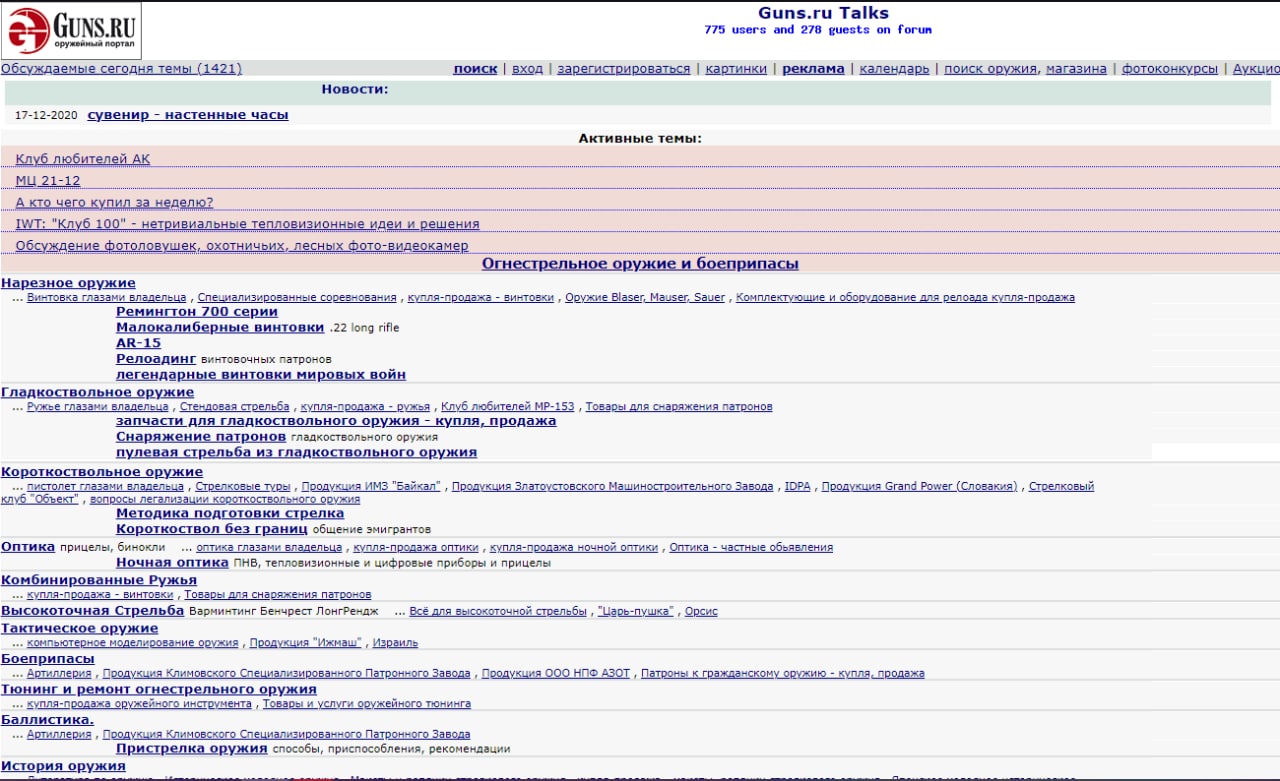1280x781 pixels.
Task: Open the Оптика forum
Action: click(x=28, y=547)
